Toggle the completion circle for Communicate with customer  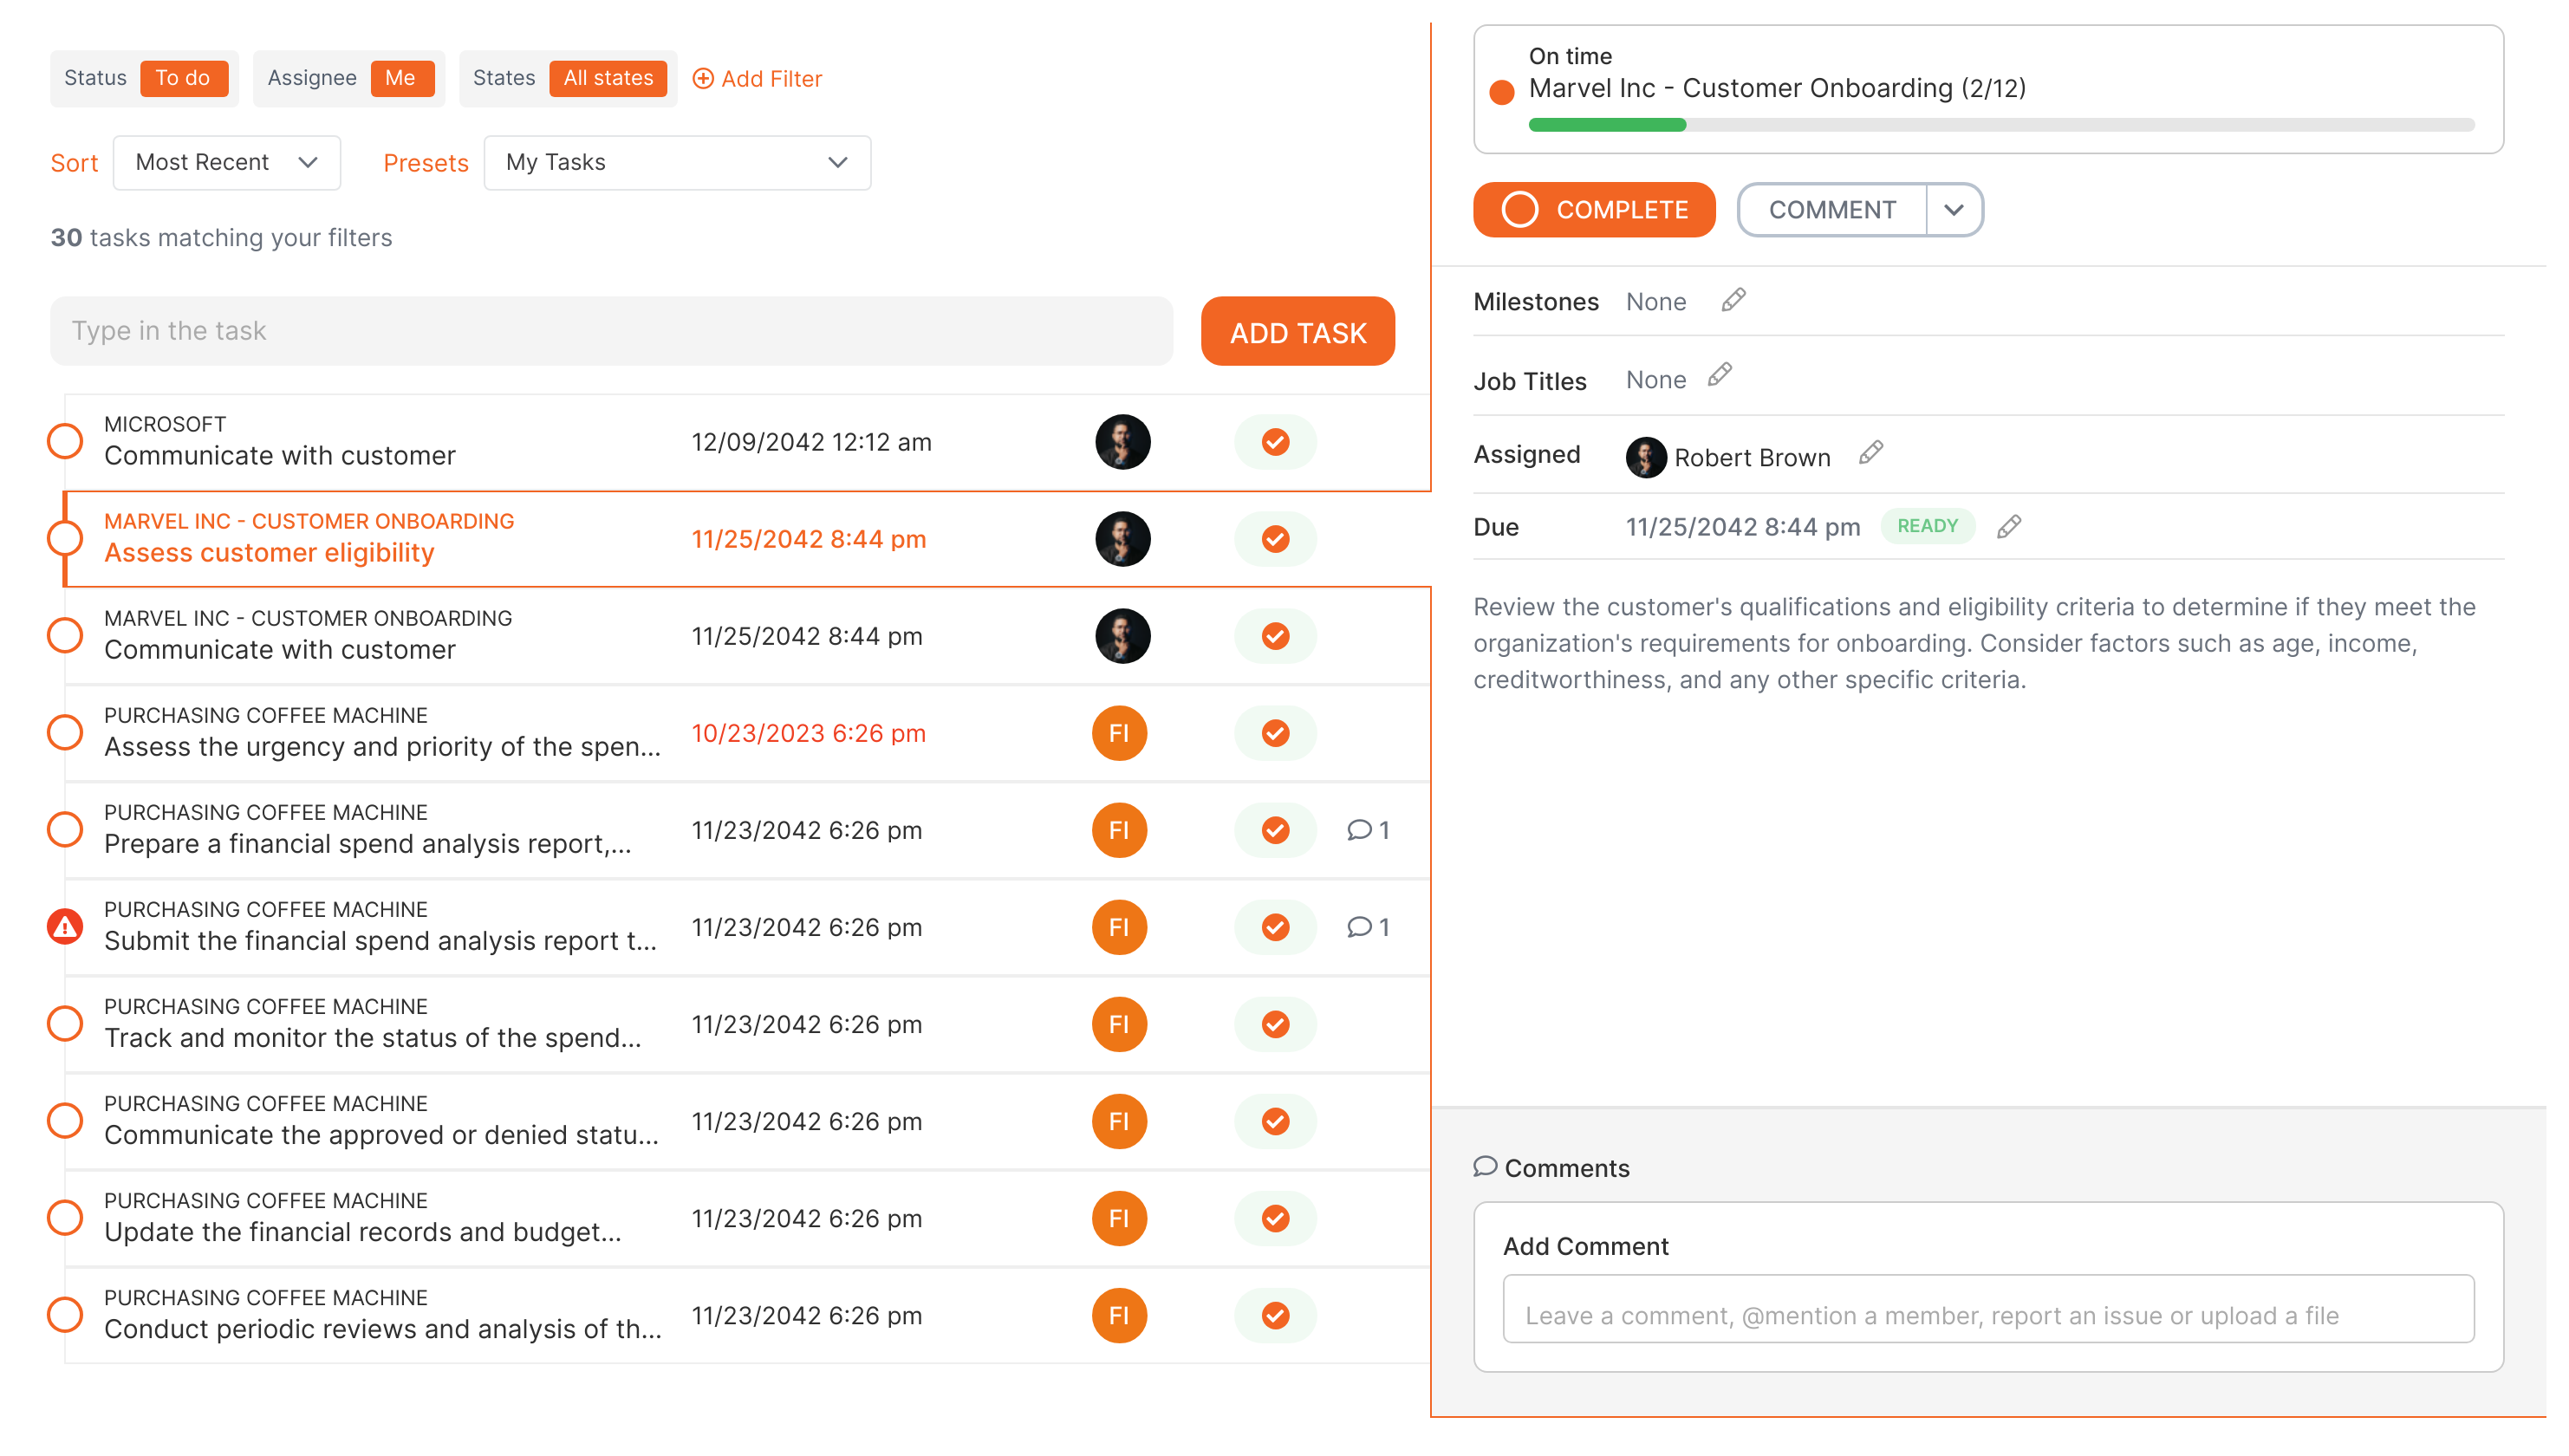(65, 441)
